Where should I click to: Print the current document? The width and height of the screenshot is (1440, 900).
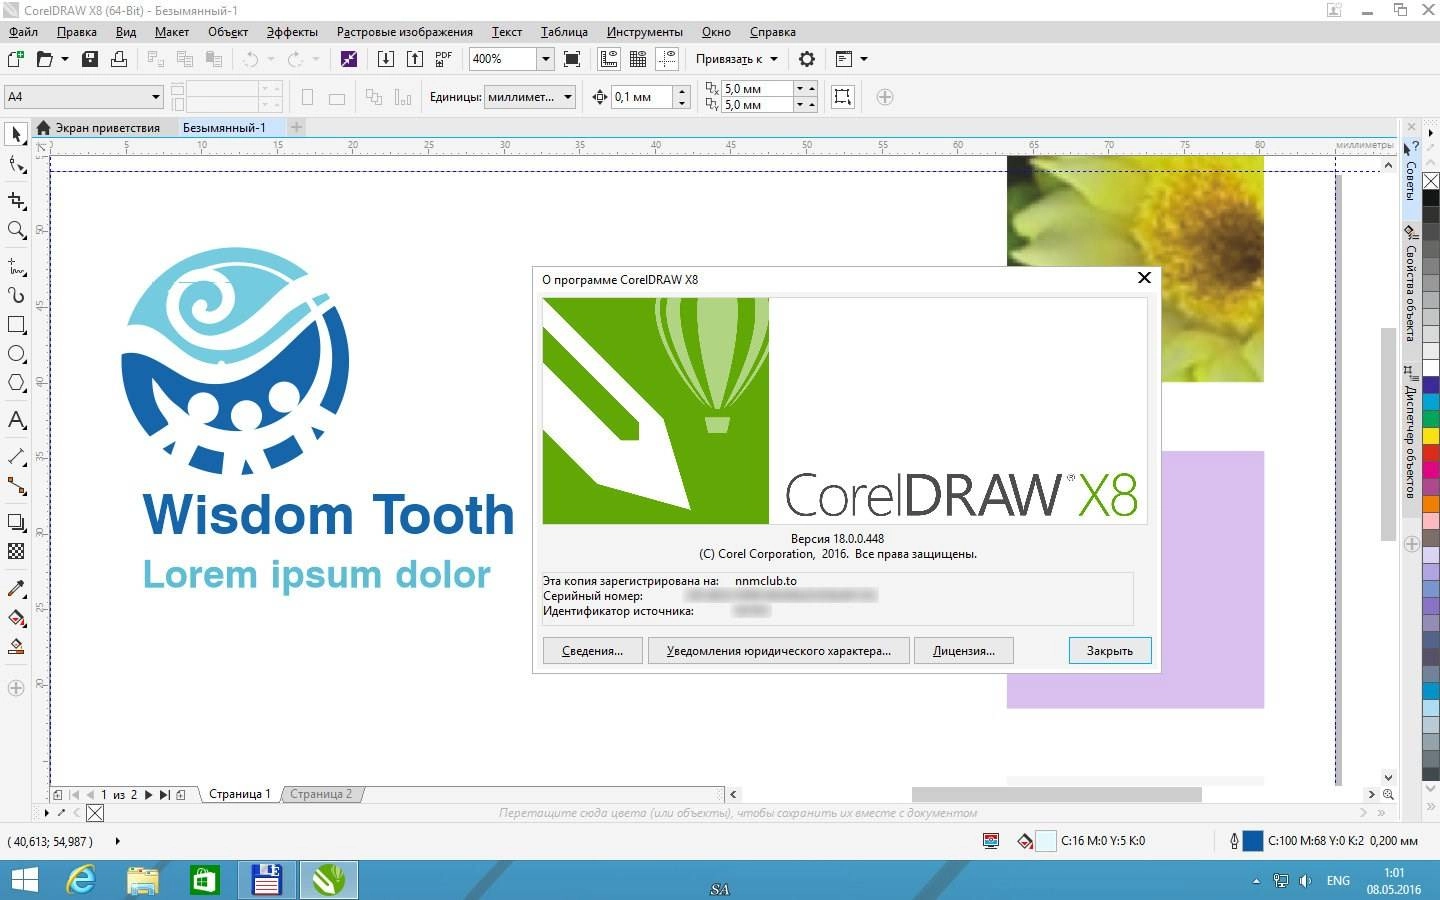[x=119, y=59]
